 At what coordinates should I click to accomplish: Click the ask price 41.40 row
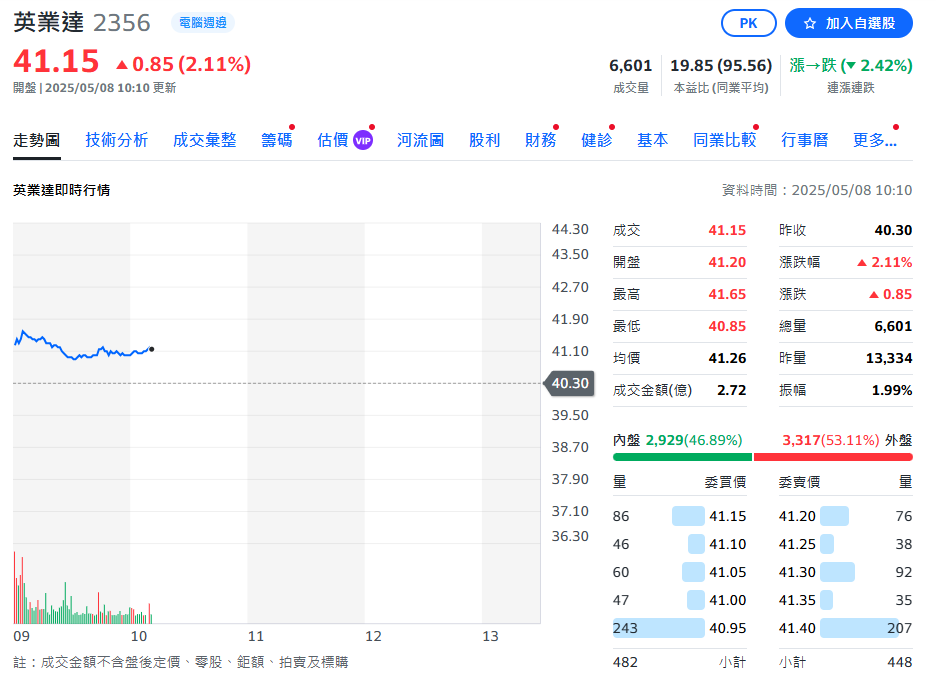[x=845, y=628]
